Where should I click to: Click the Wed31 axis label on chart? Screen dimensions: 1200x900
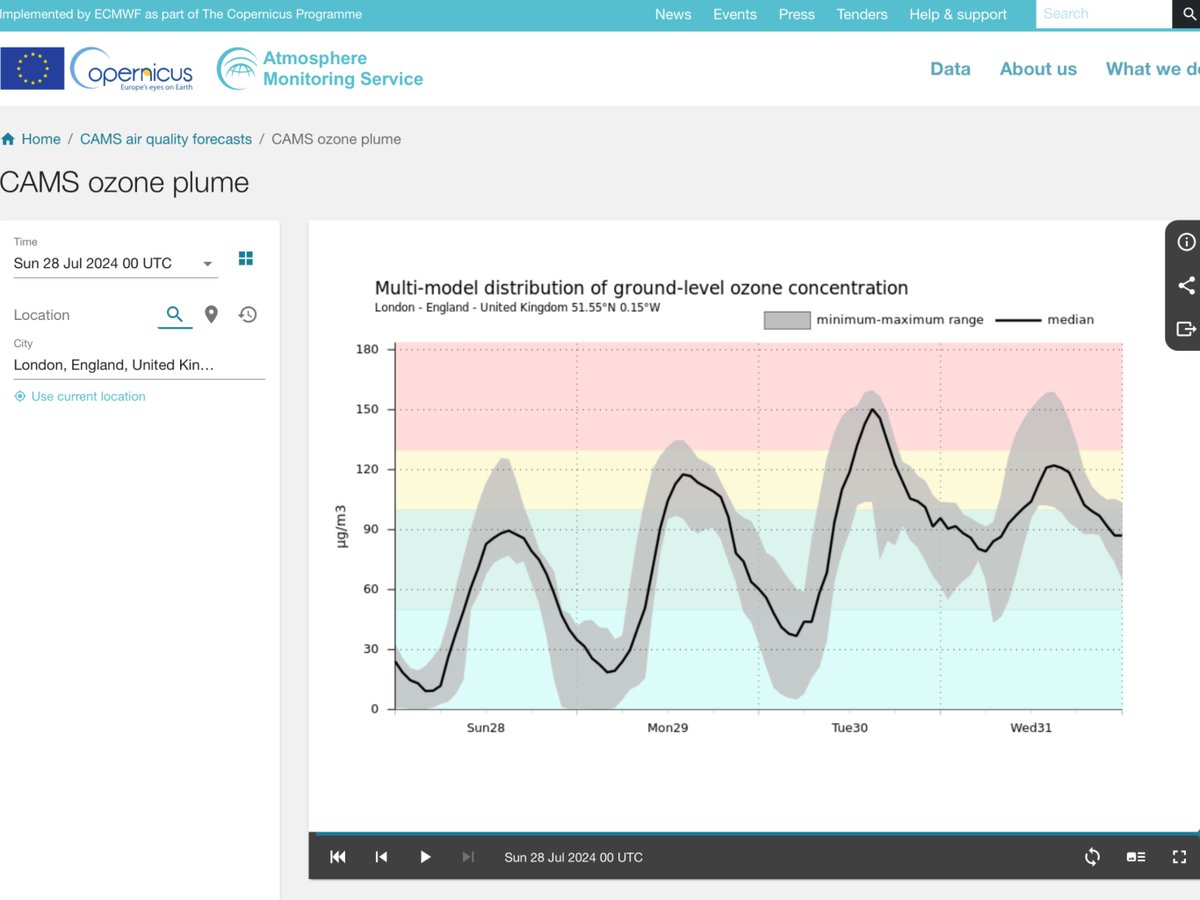tap(1031, 728)
